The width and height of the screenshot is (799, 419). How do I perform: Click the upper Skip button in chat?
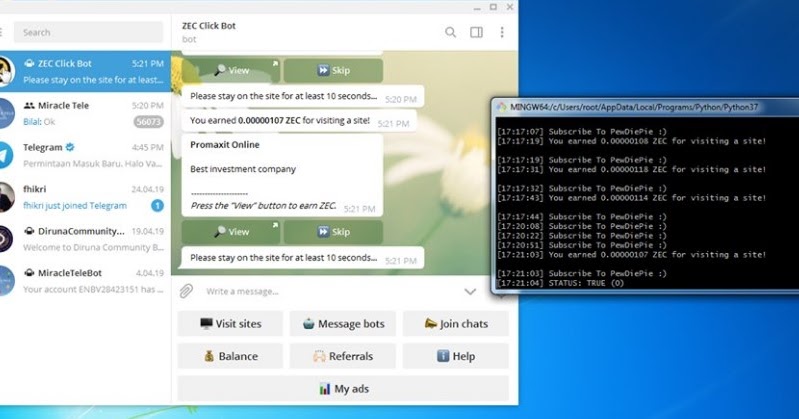pyautogui.click(x=333, y=70)
